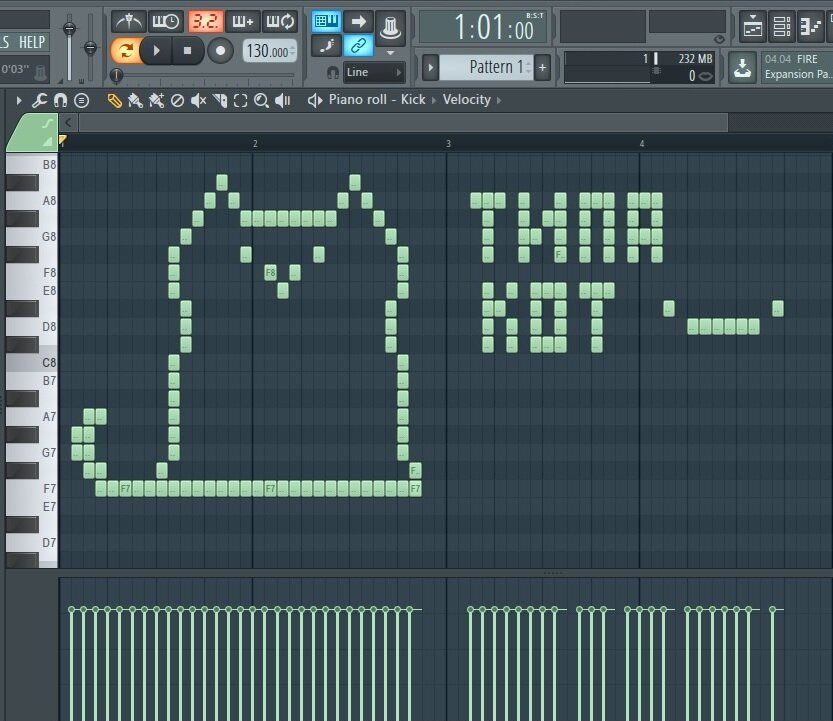Viewport: 833px width, 721px height.
Task: Click bar 3 on the timeline ruler
Action: [448, 143]
